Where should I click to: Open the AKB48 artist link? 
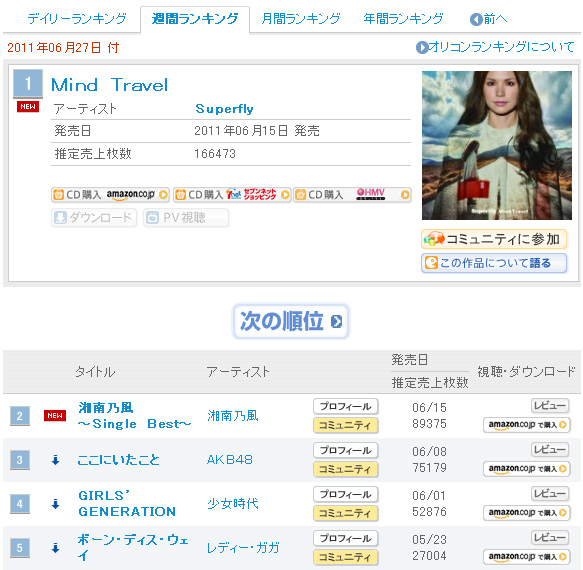[x=230, y=460]
